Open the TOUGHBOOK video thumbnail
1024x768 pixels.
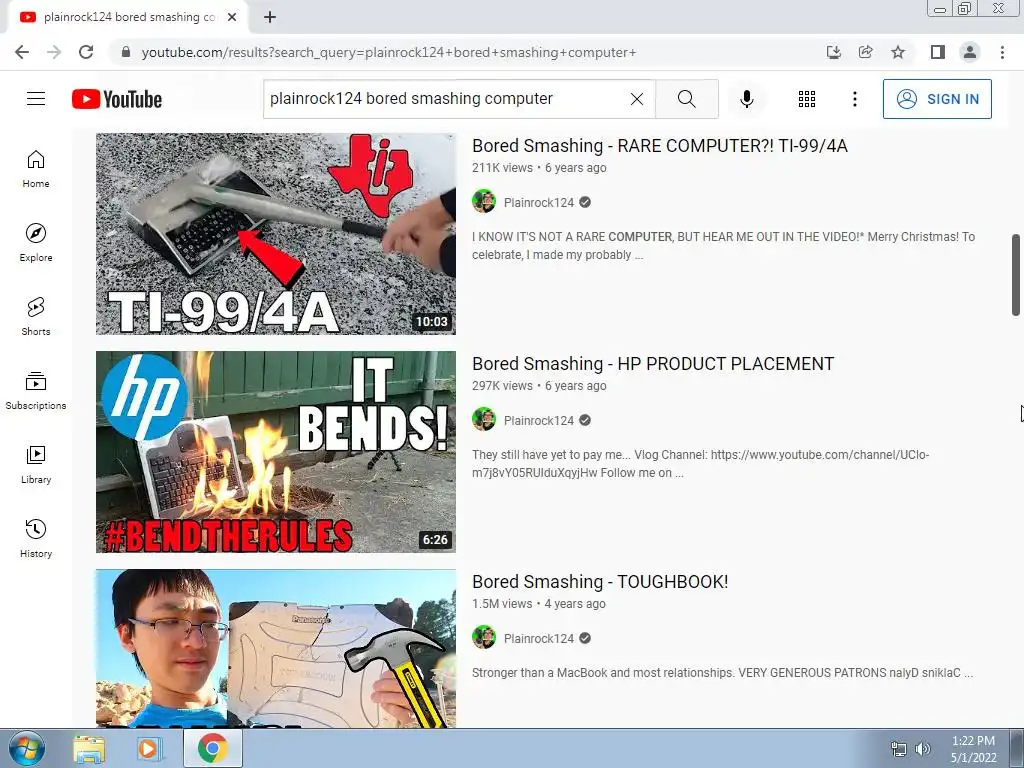[x=276, y=648]
